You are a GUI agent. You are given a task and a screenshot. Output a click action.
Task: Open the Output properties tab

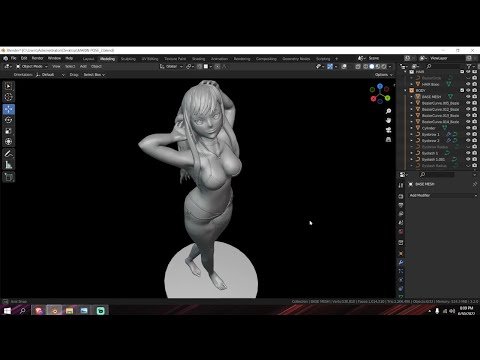(401, 205)
